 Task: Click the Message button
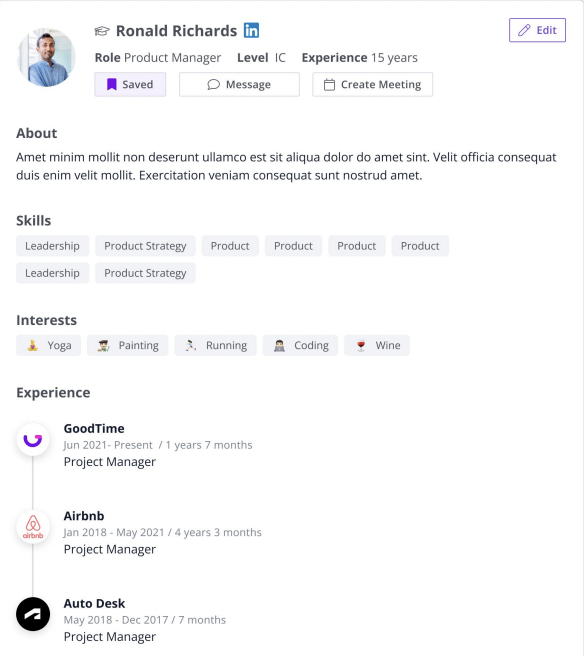pyautogui.click(x=239, y=85)
